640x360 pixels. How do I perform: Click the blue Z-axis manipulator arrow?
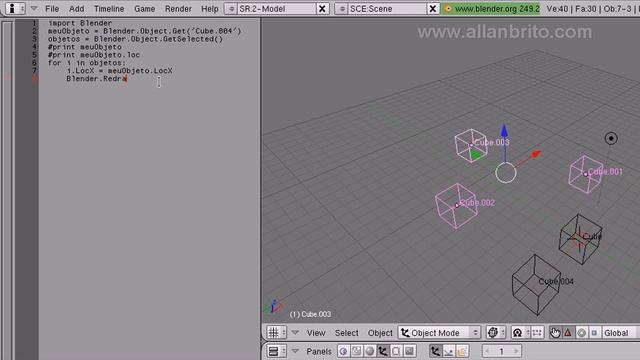[504, 131]
